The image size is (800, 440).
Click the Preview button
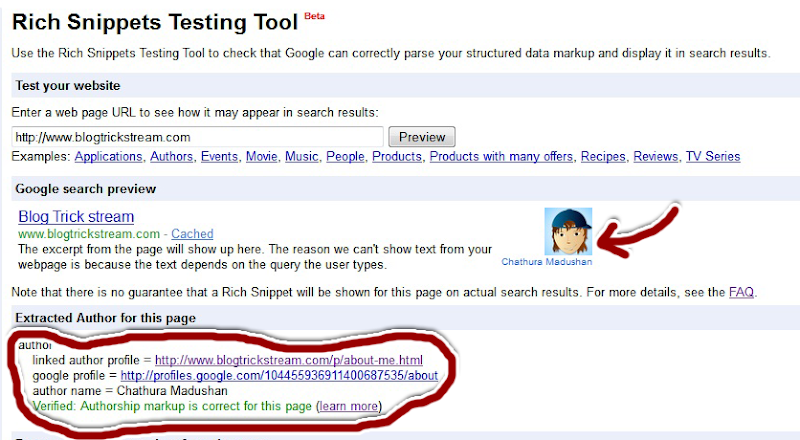click(x=421, y=137)
